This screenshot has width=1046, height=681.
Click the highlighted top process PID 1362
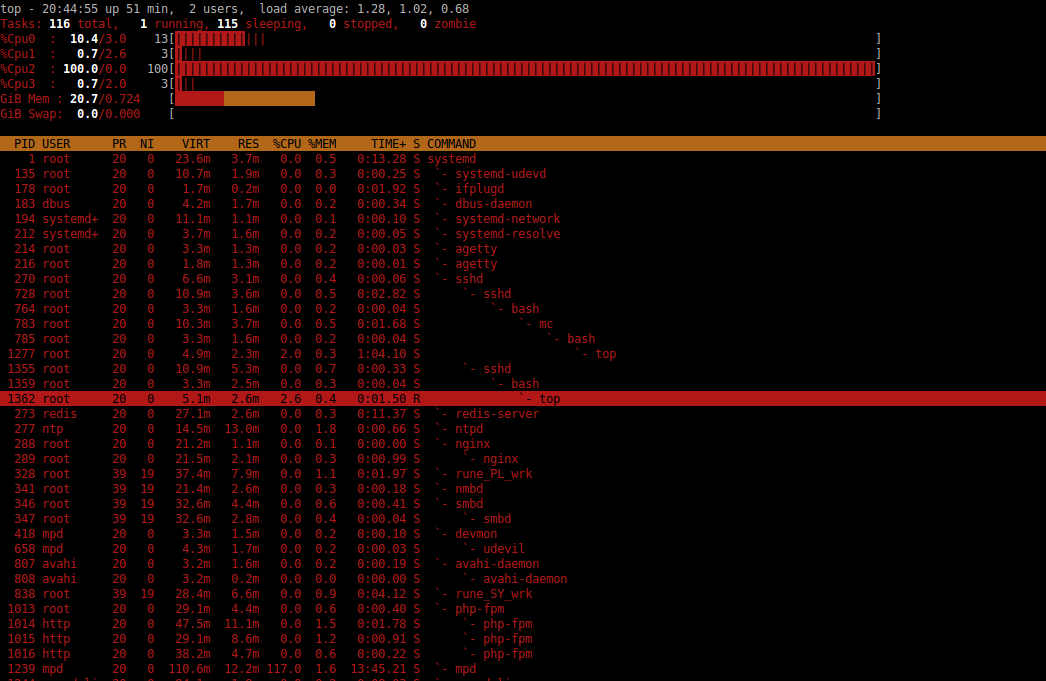pyautogui.click(x=523, y=399)
